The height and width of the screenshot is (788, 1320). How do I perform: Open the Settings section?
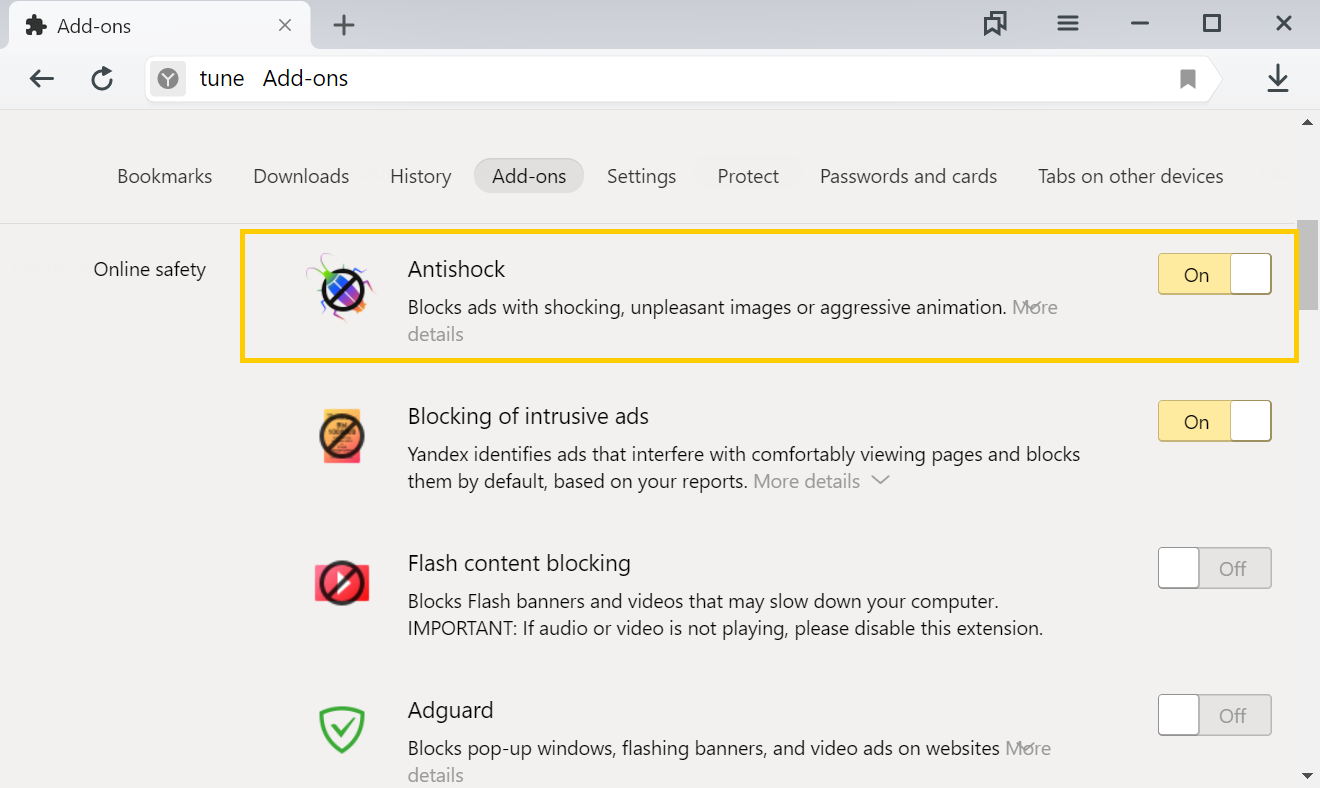[641, 176]
